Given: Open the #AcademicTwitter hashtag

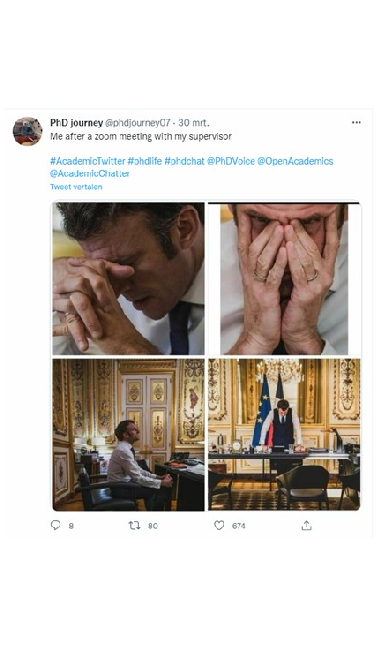Looking at the screenshot, I should tap(88, 161).
